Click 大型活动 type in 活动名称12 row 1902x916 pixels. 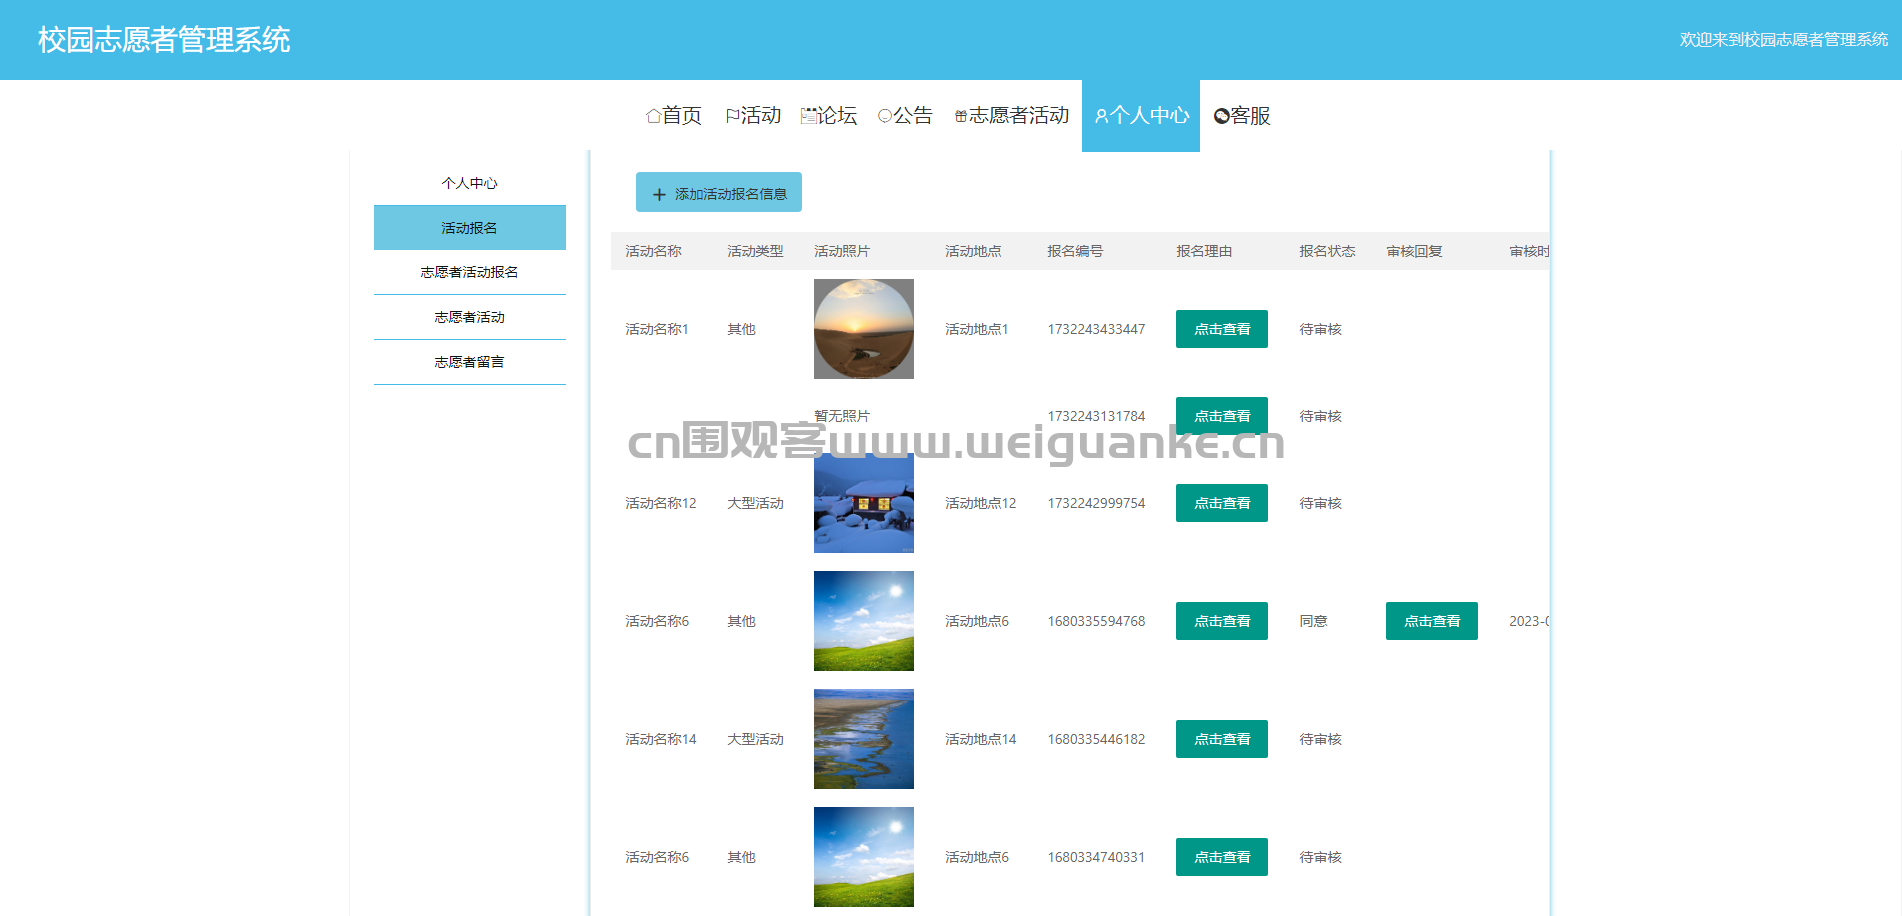tap(755, 503)
